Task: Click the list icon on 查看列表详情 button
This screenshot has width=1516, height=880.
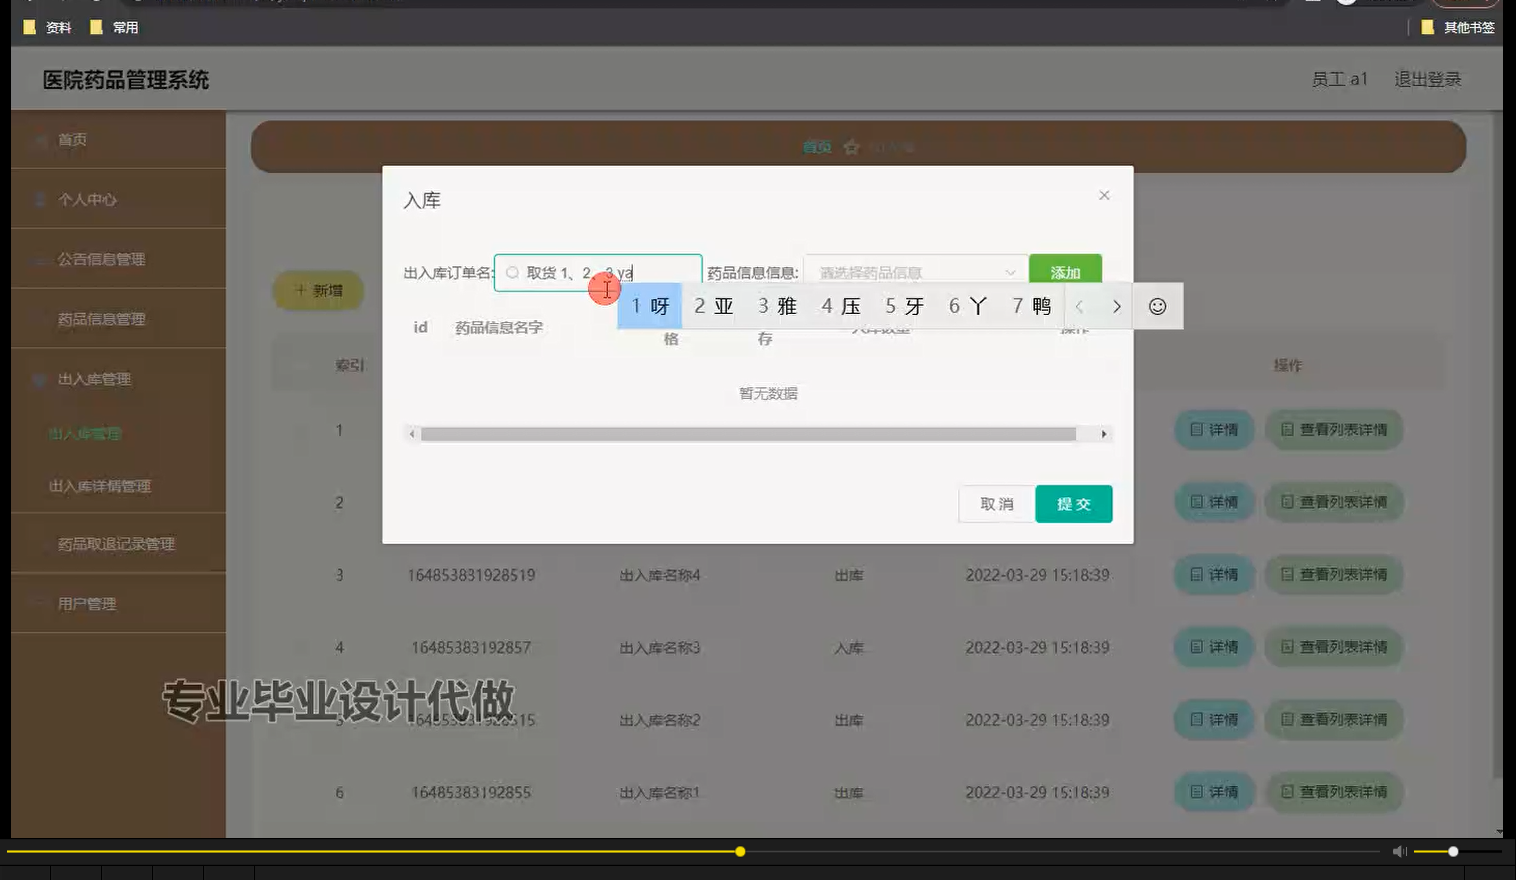Action: [1286, 429]
